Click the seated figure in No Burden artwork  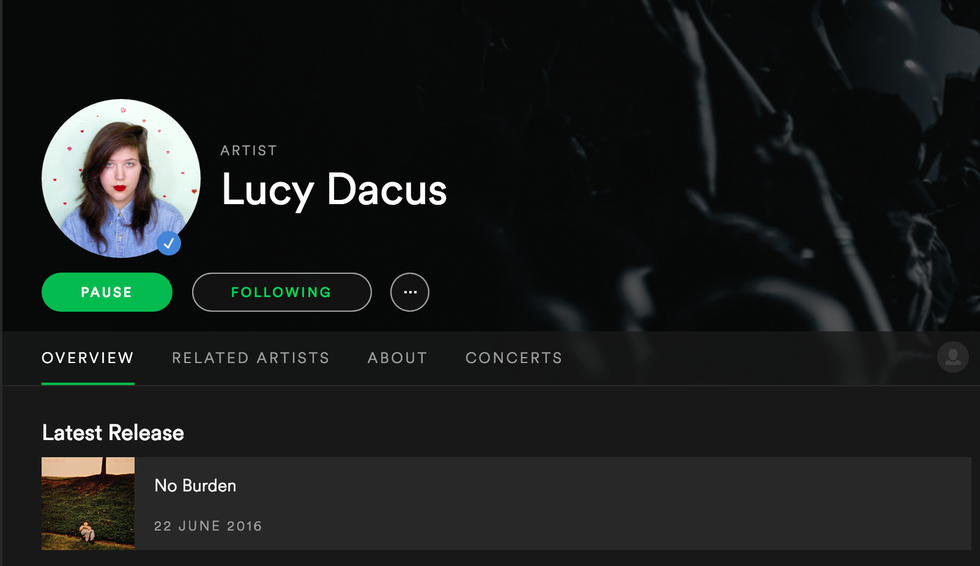[x=87, y=532]
